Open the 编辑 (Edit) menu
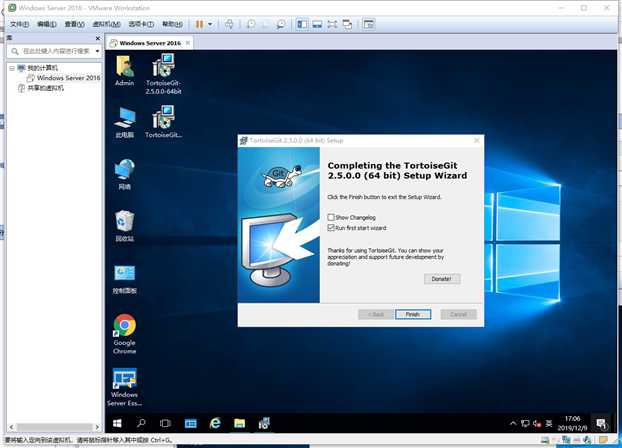Image resolution: width=622 pixels, height=448 pixels. coord(47,25)
